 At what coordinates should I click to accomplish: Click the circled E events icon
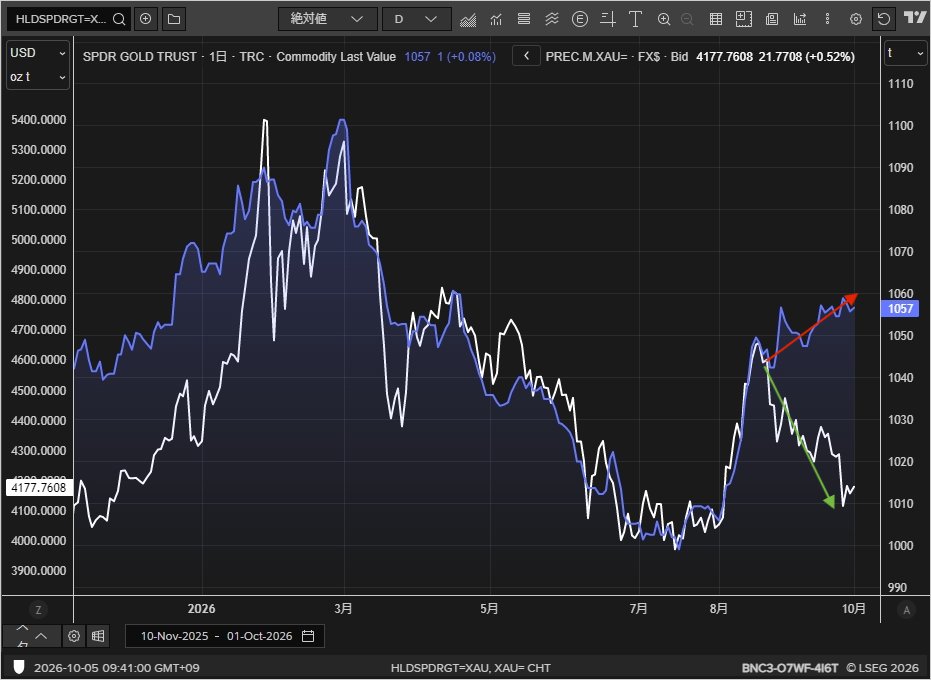click(x=580, y=19)
